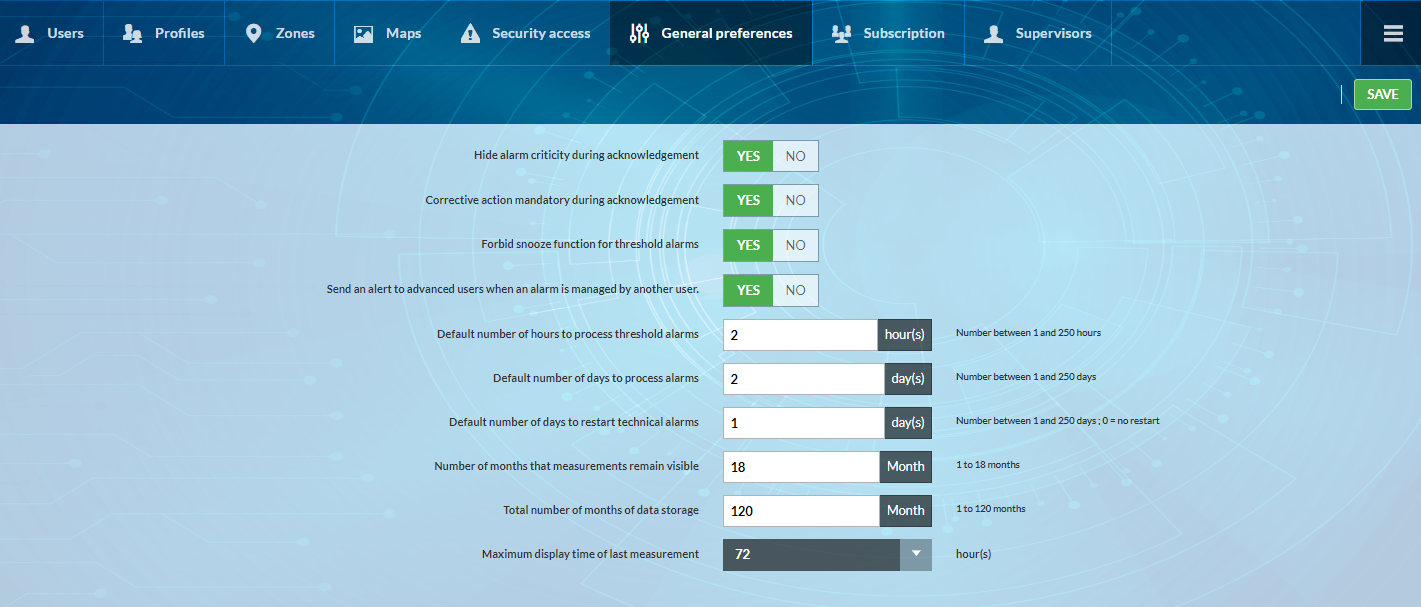
Task: Set Hide alarm criticity during acknowledgement to YES
Action: (748, 156)
